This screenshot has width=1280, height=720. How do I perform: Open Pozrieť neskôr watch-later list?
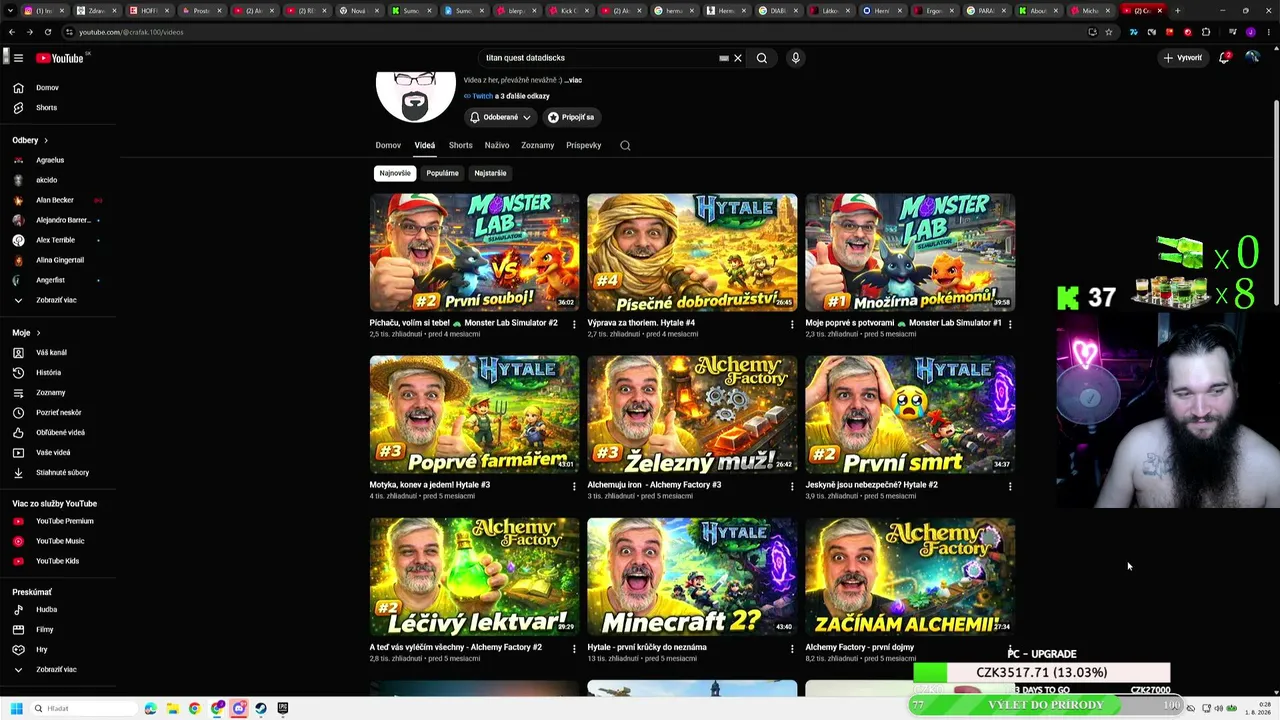coord(58,413)
